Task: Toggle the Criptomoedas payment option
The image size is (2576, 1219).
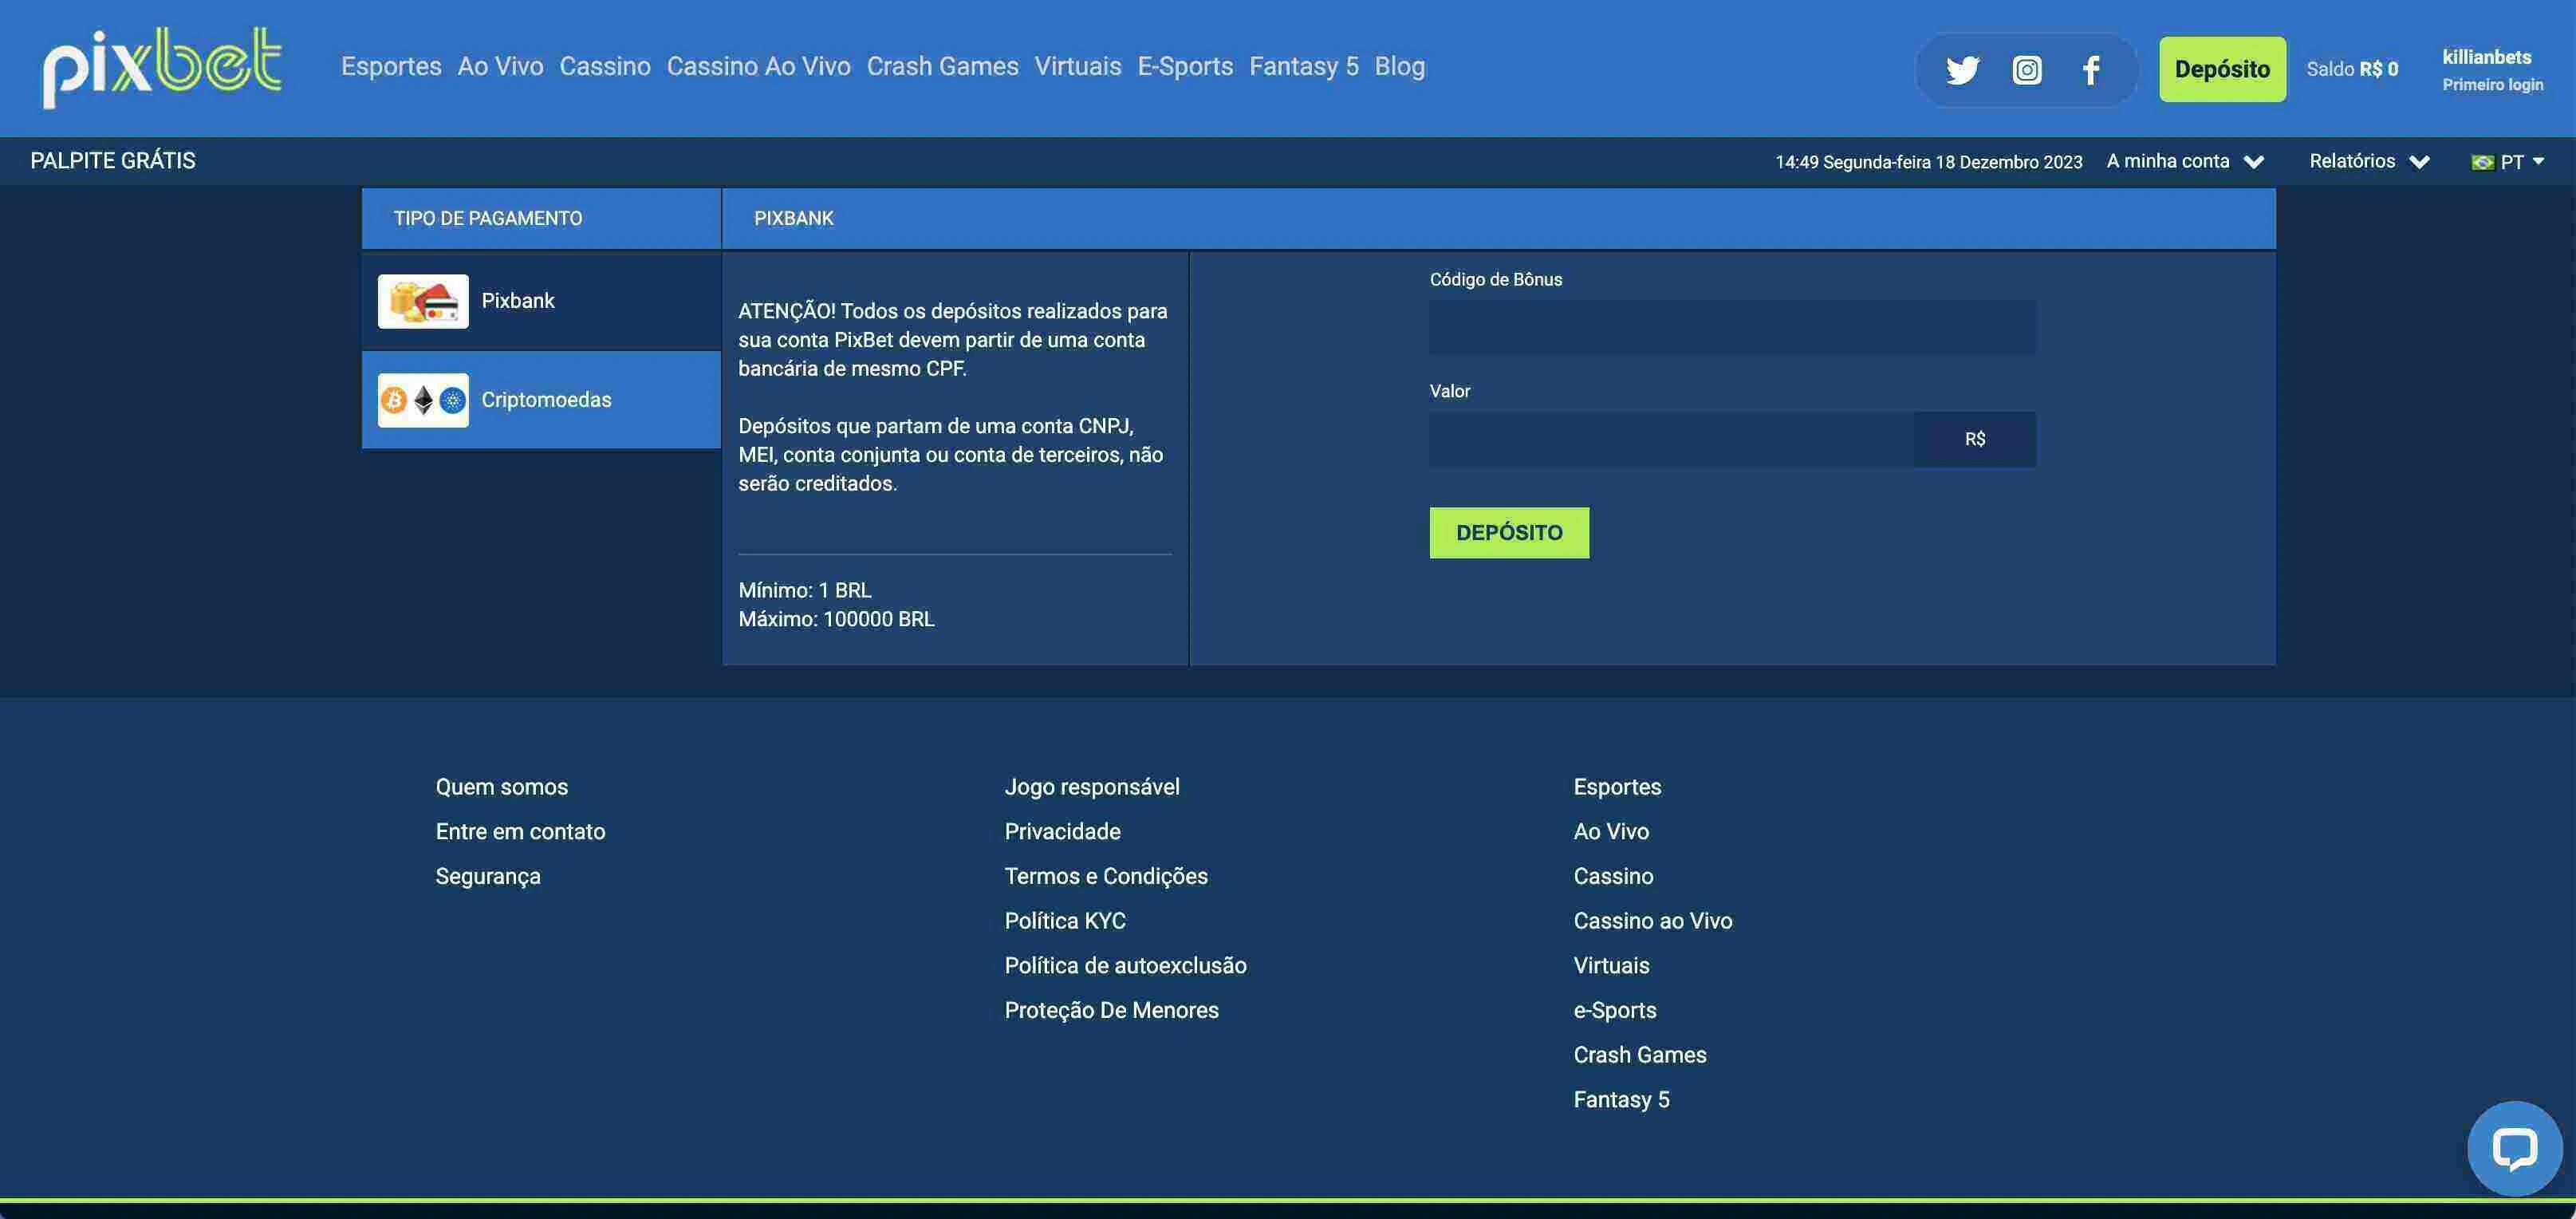Action: [541, 399]
